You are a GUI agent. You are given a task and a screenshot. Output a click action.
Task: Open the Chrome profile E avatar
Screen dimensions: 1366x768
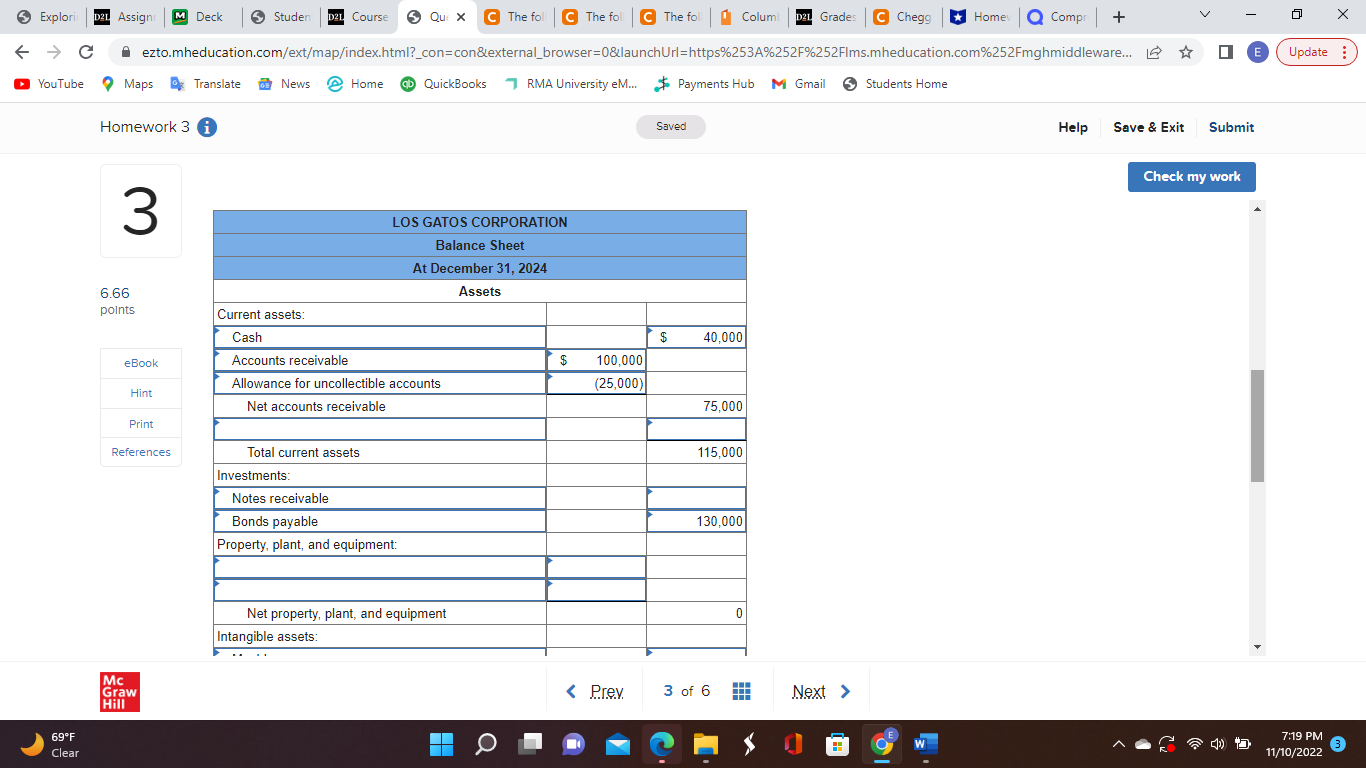point(1256,52)
